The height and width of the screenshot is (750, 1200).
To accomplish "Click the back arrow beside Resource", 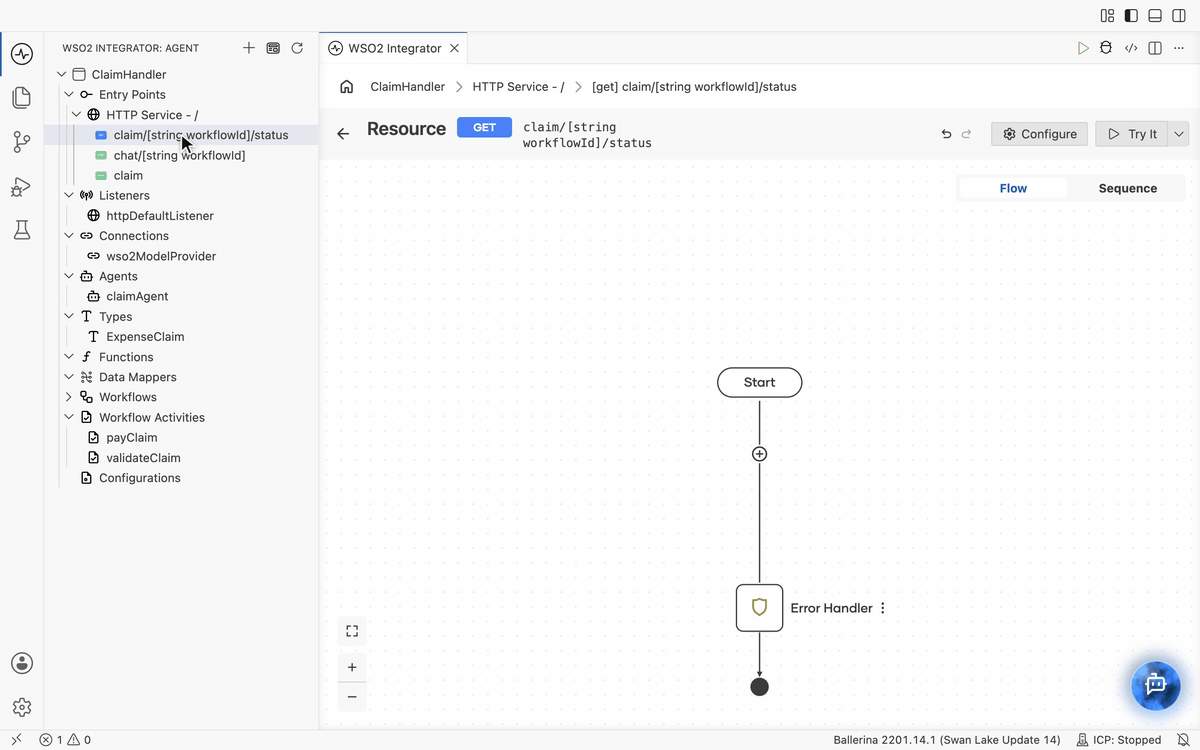I will (343, 133).
